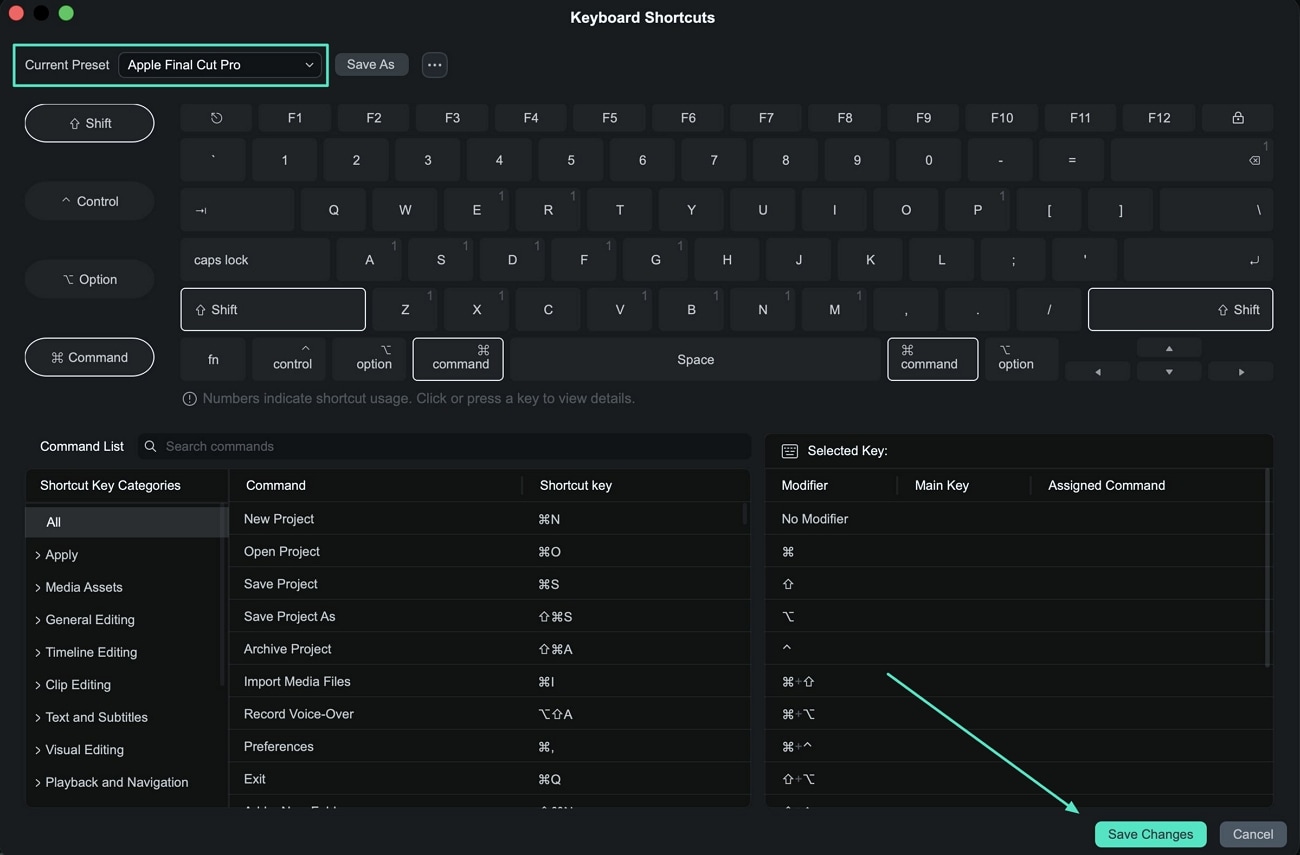
Task: Click the keyboard icon beside Selected Key
Action: (789, 451)
